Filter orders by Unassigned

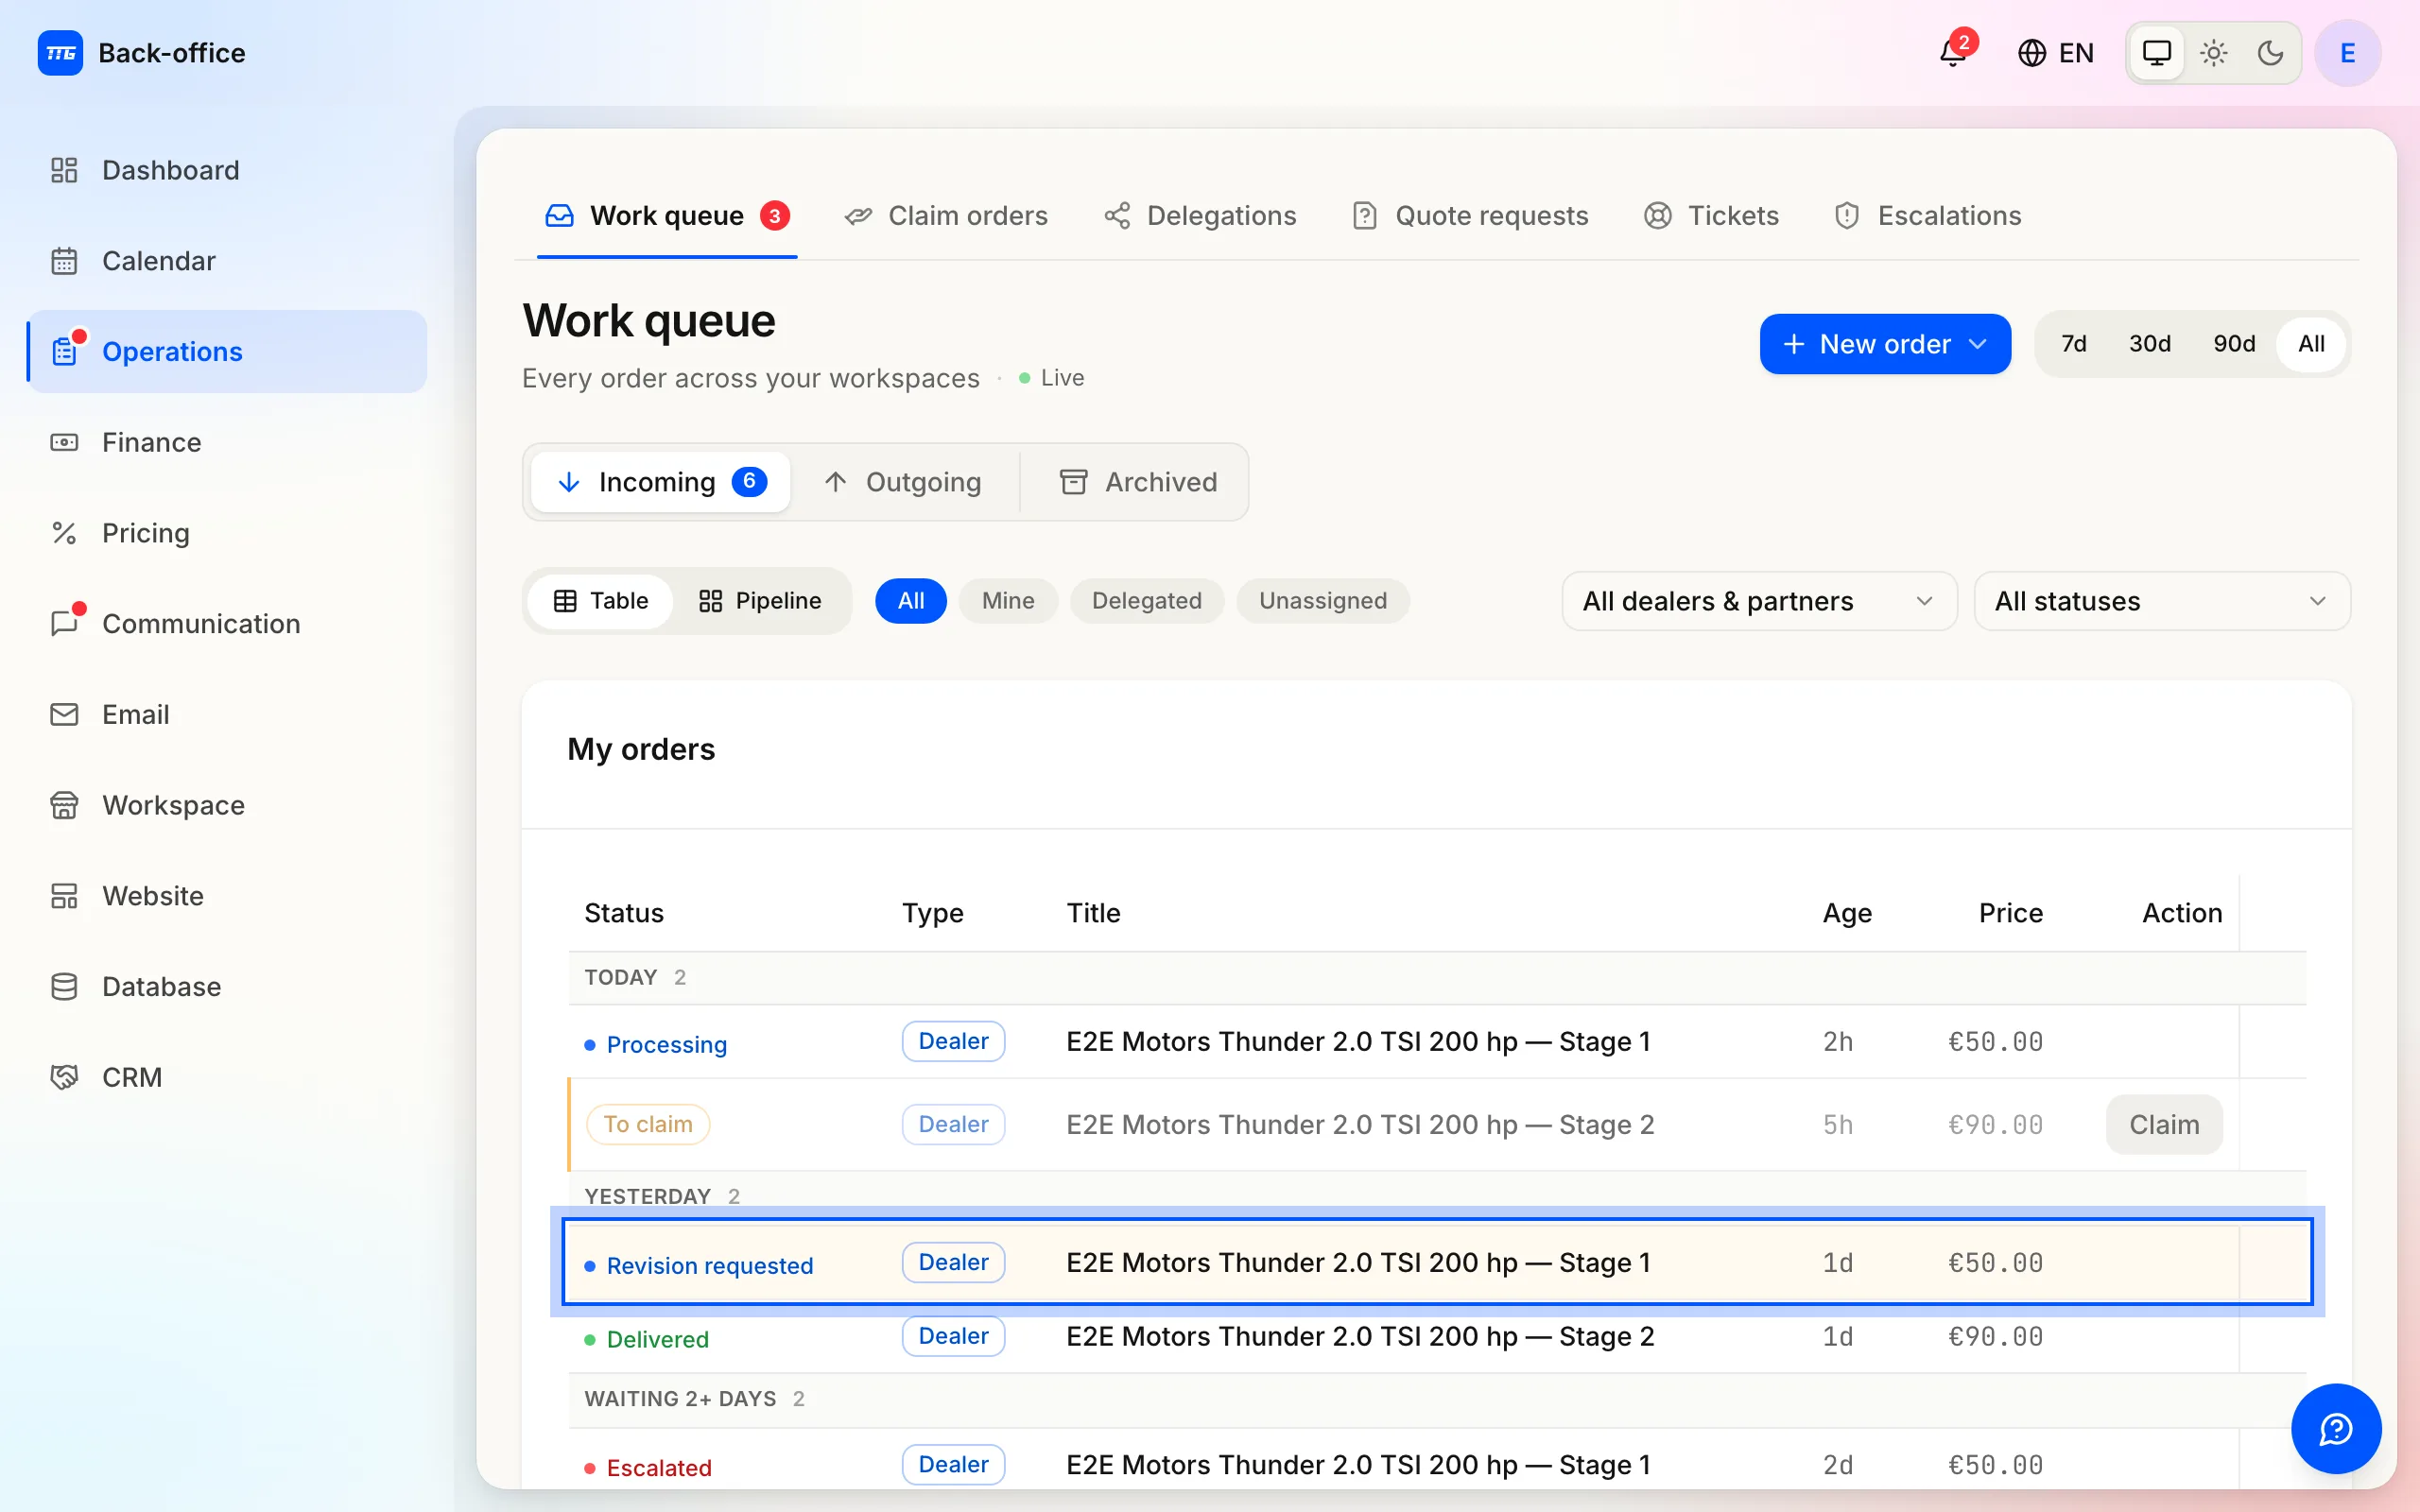pos(1322,601)
